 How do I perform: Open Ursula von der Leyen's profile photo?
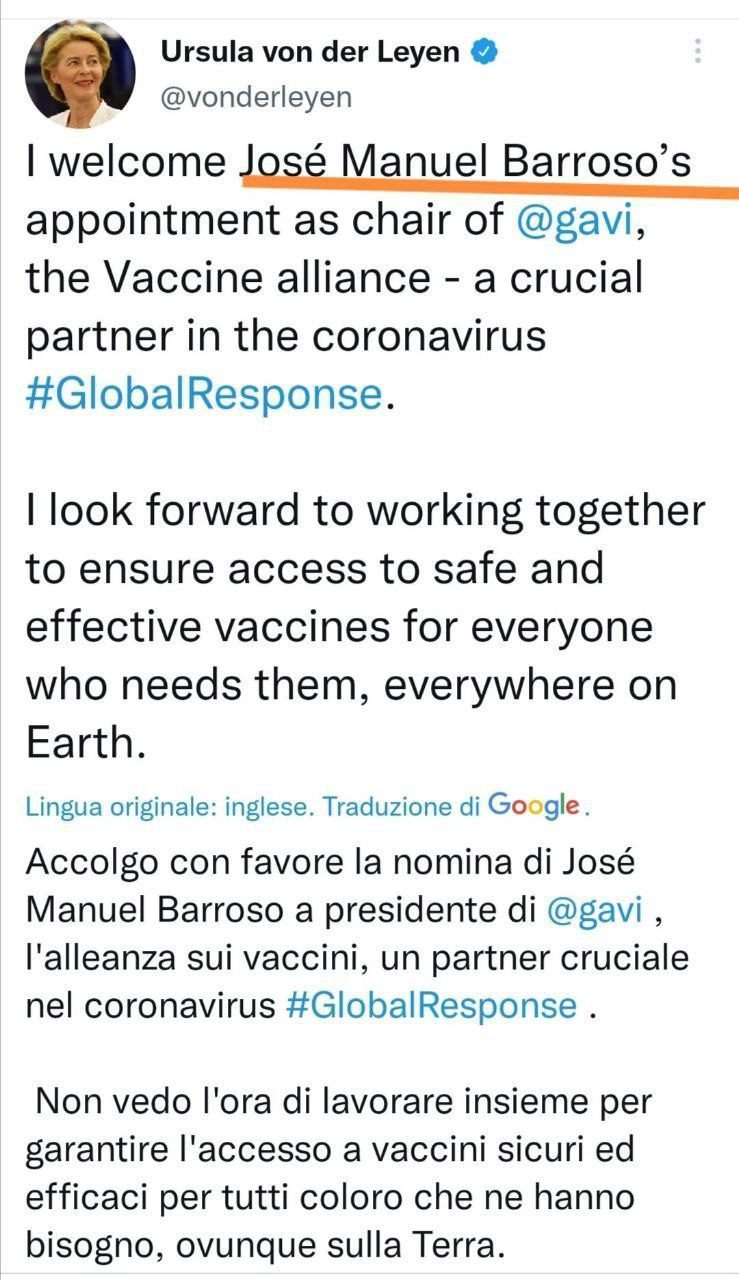coord(79,73)
